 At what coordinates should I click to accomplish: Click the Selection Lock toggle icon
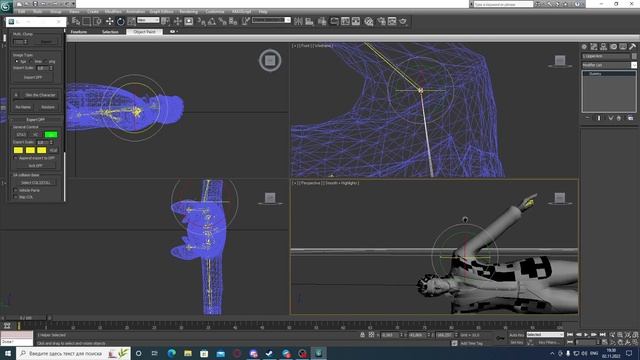click(362, 335)
